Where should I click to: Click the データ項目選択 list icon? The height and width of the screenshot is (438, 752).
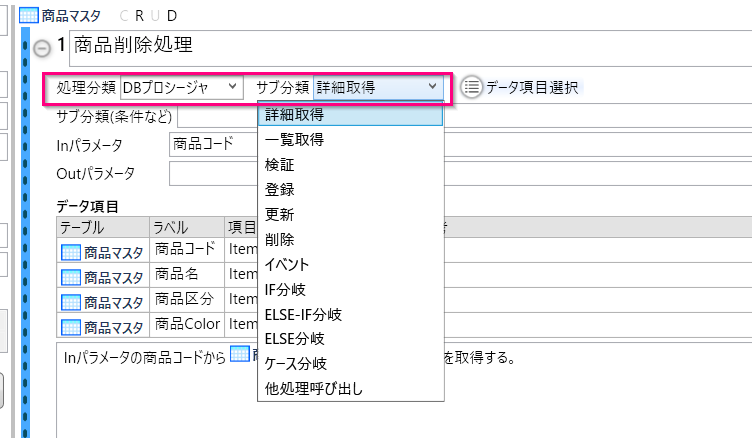coord(471,87)
